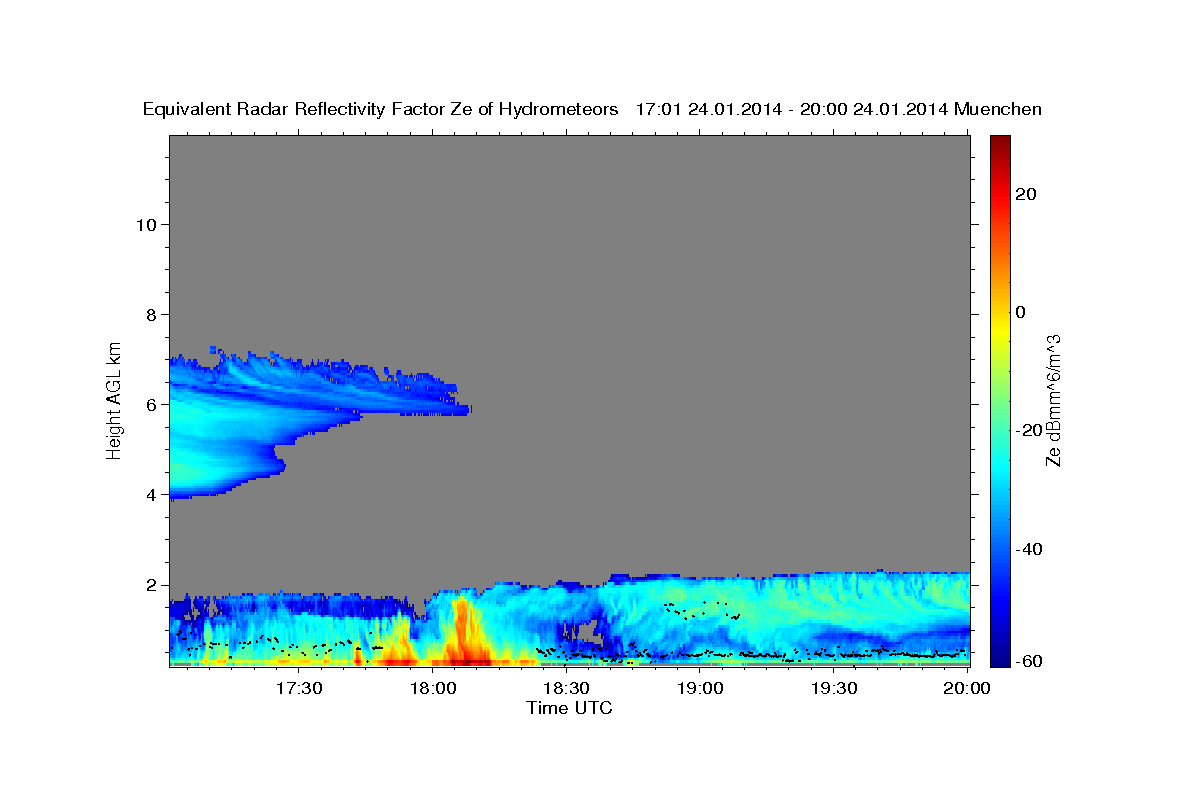
Task: Click the high cloud layer tip near 6 km
Action: click(x=462, y=408)
